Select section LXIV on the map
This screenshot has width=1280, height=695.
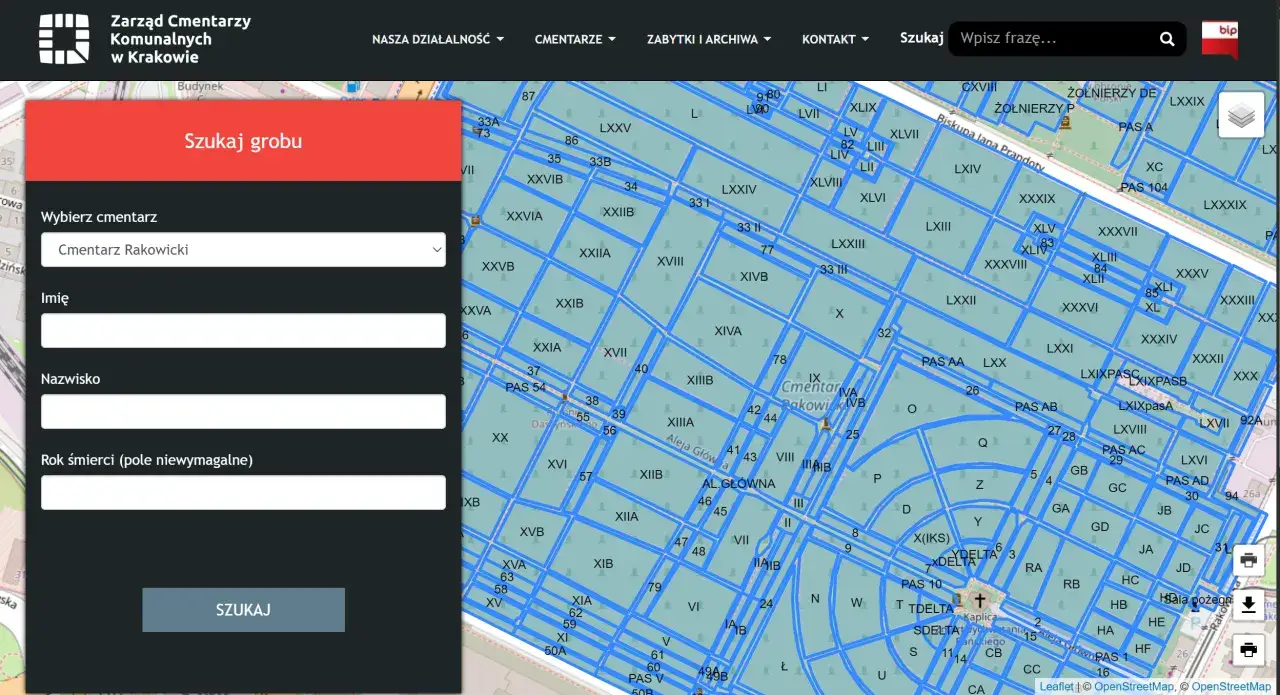pos(967,169)
